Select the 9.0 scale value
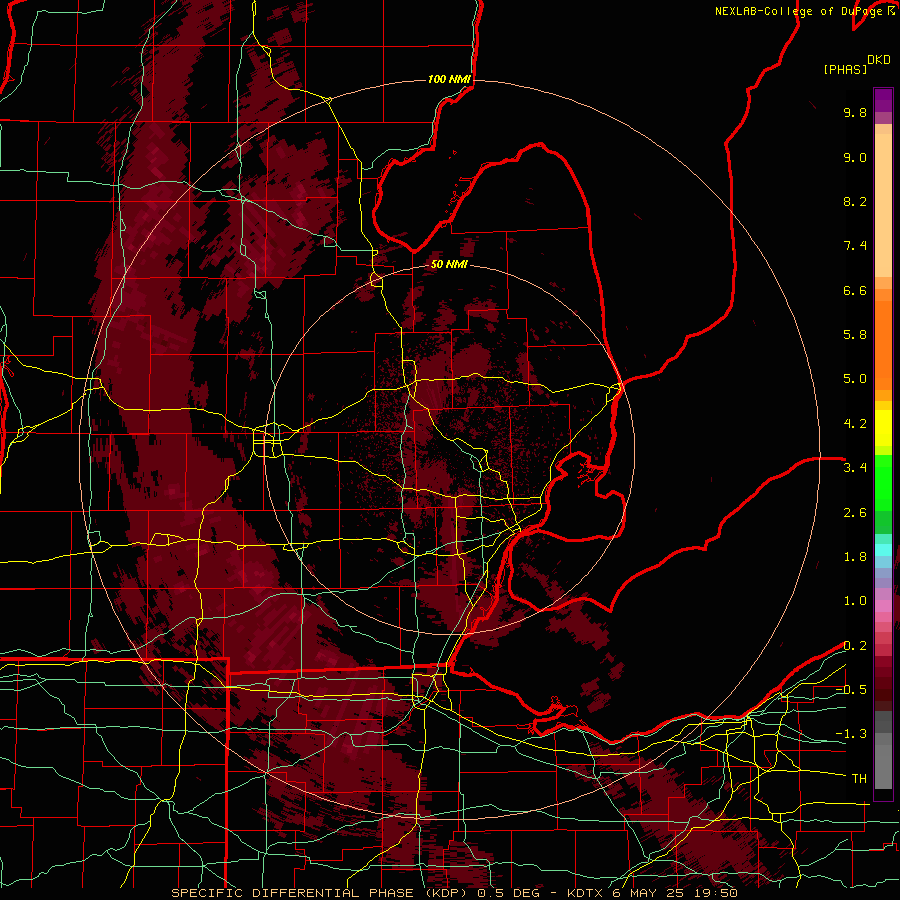900x900 pixels. 855,157
